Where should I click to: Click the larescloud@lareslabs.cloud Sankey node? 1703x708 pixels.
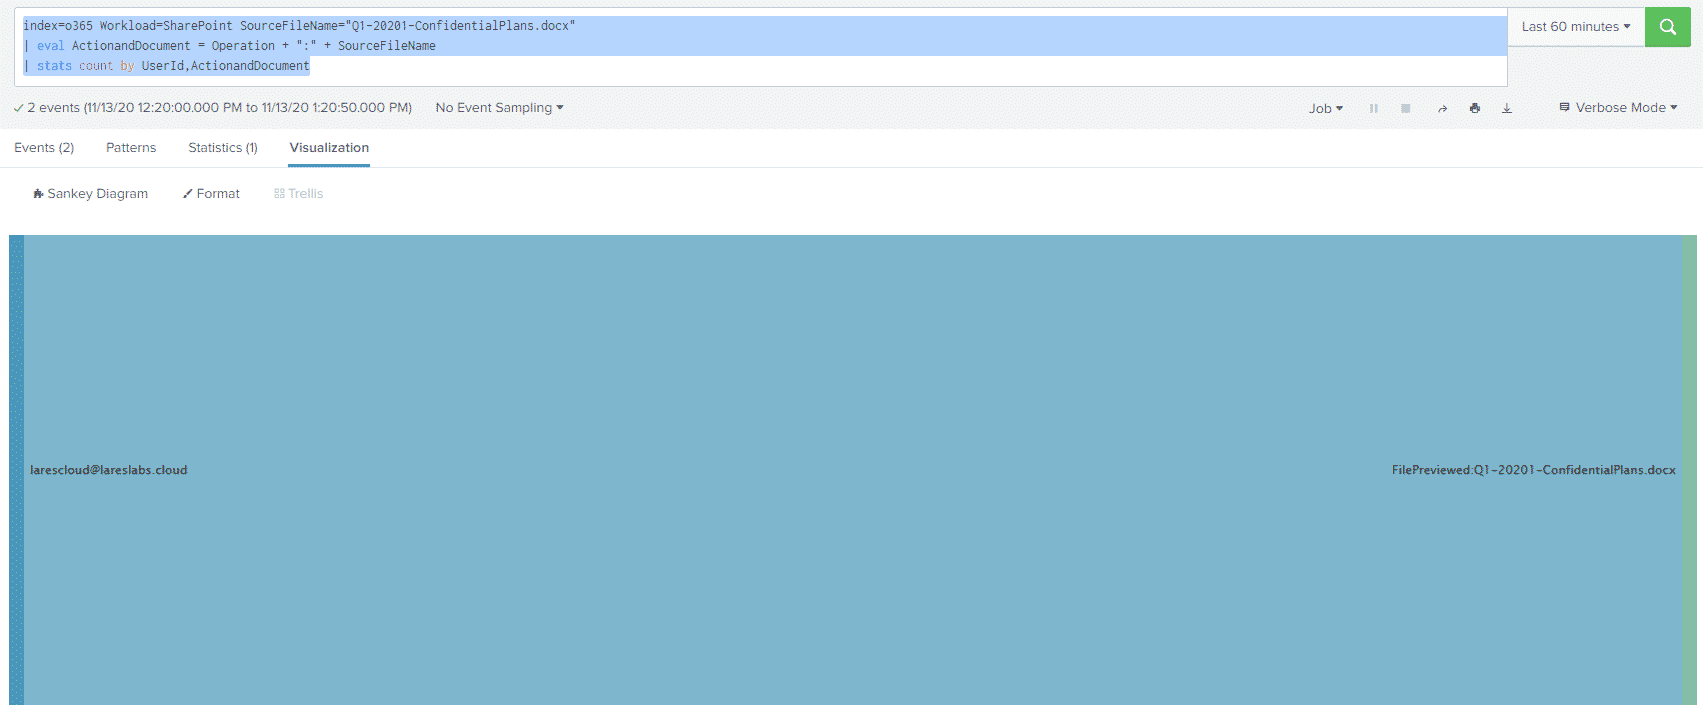click(x=16, y=470)
